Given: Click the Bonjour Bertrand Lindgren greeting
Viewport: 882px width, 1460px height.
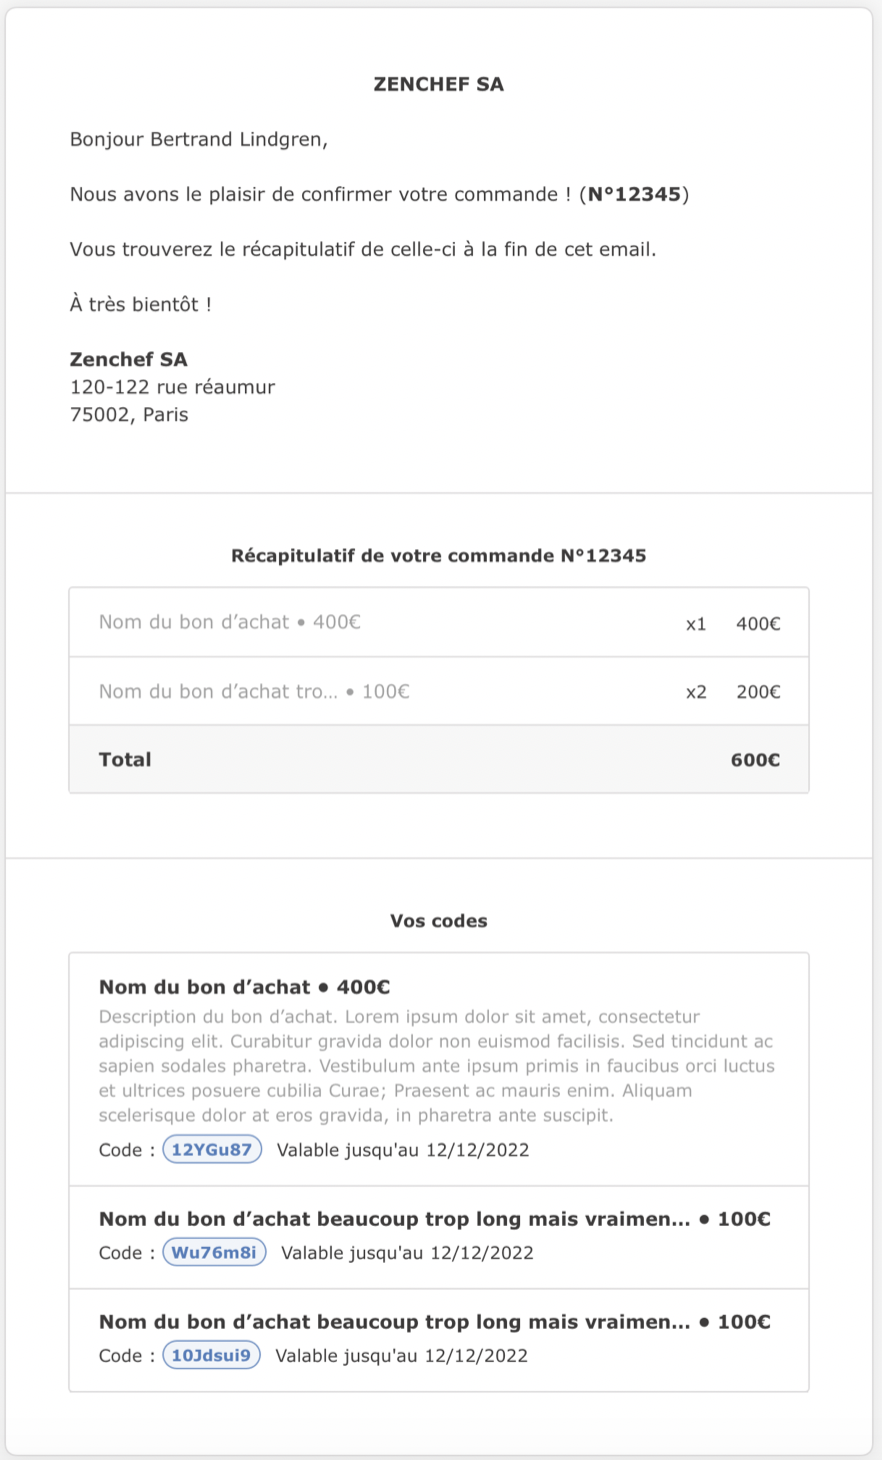Looking at the screenshot, I should [199, 139].
